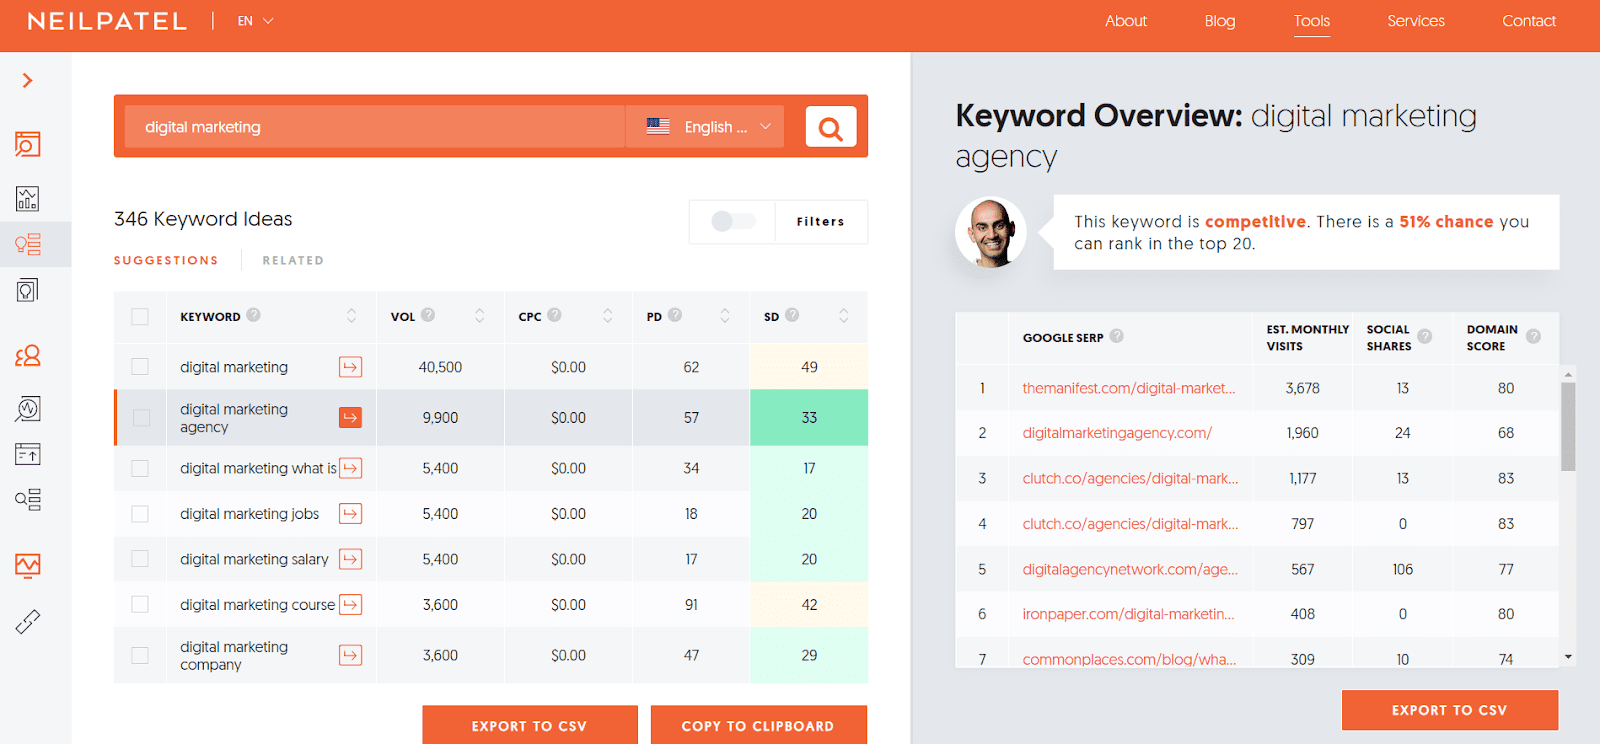
Task: Check the digital marketing course checkbox
Action: [140, 604]
